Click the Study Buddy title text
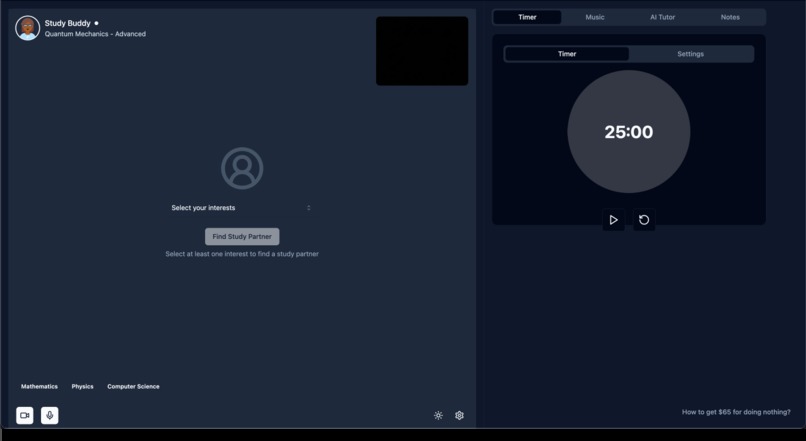This screenshot has width=806, height=441. point(67,23)
